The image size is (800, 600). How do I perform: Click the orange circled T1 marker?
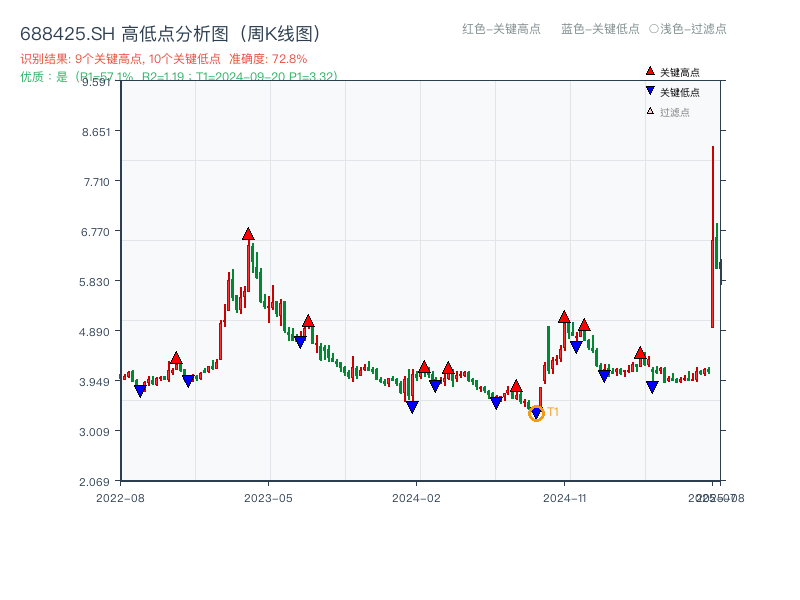click(536, 412)
